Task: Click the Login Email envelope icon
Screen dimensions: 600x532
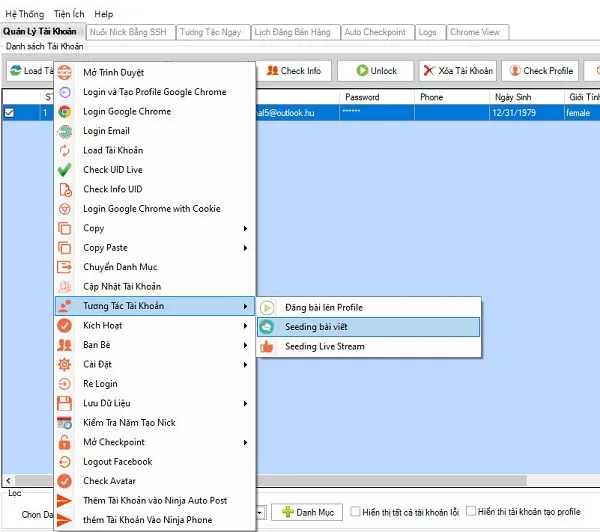Action: click(x=65, y=131)
